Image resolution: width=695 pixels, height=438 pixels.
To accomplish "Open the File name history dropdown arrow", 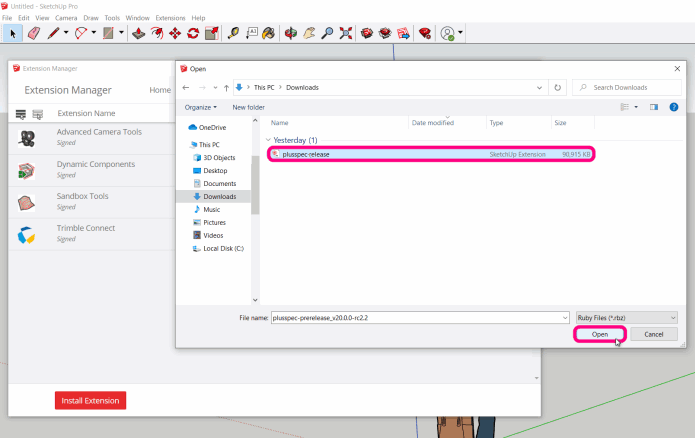I will pos(565,317).
